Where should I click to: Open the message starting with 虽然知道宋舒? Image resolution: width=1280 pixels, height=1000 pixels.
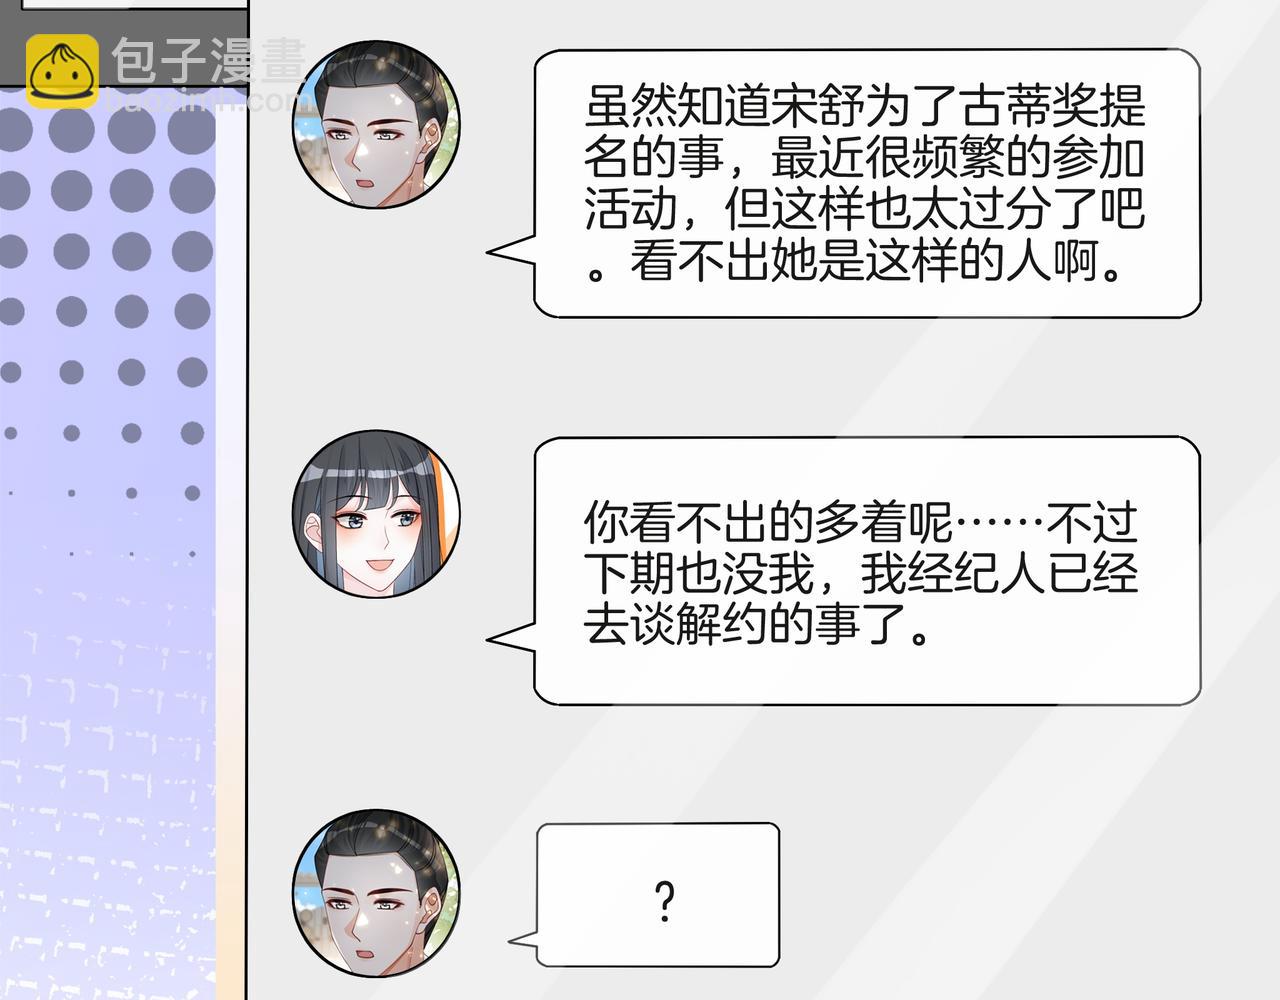[x=866, y=183]
